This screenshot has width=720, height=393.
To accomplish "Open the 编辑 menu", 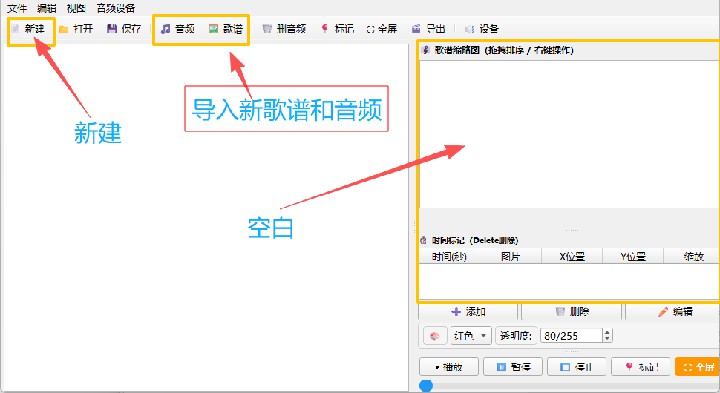I will (x=46, y=8).
